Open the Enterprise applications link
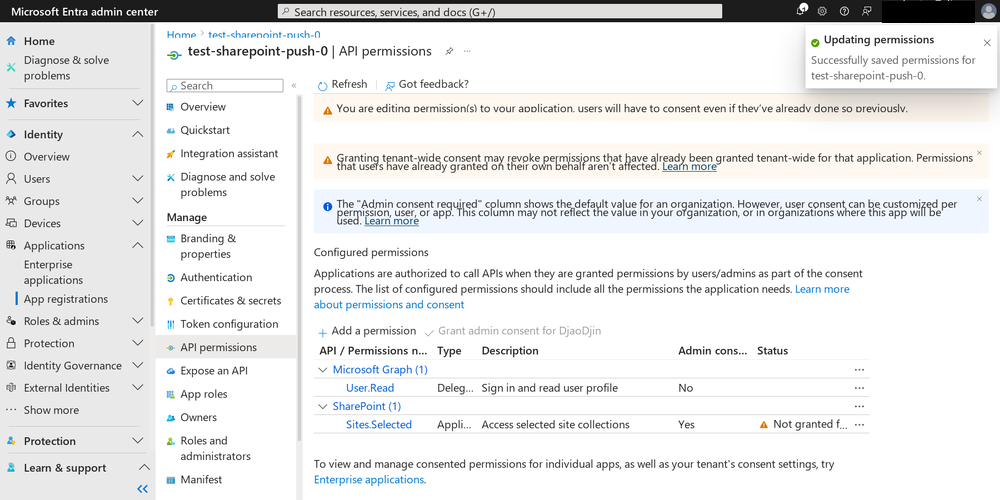 pos(369,480)
